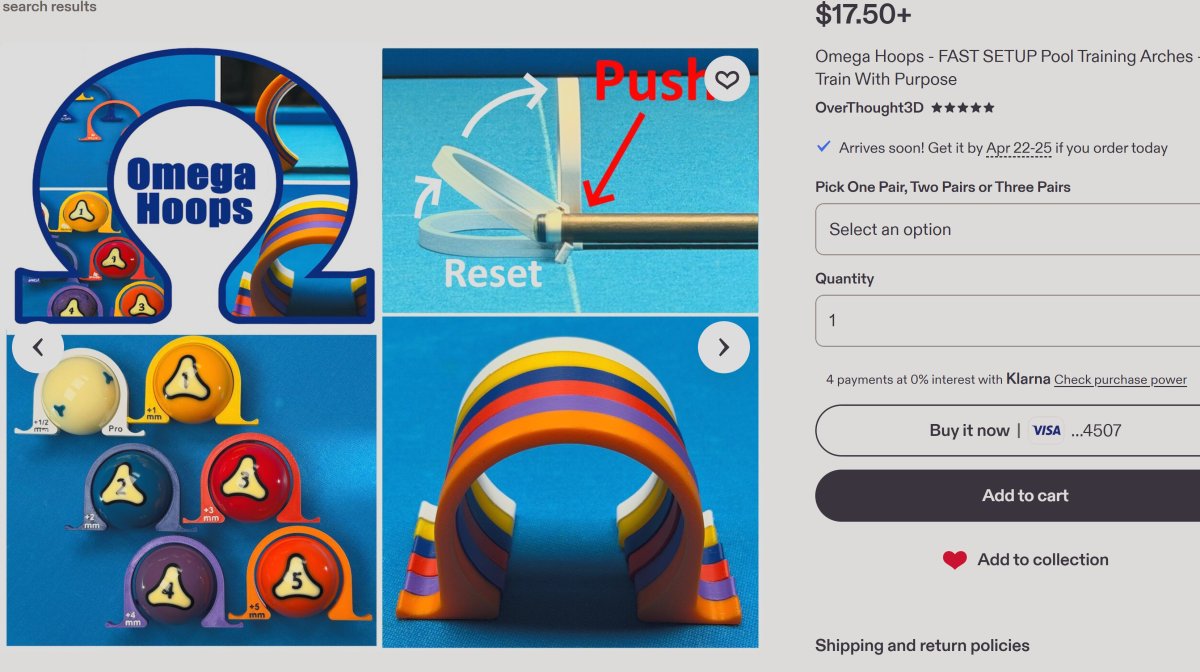Open the Quantity selector
This screenshot has width=1200, height=672.
click(x=1008, y=321)
